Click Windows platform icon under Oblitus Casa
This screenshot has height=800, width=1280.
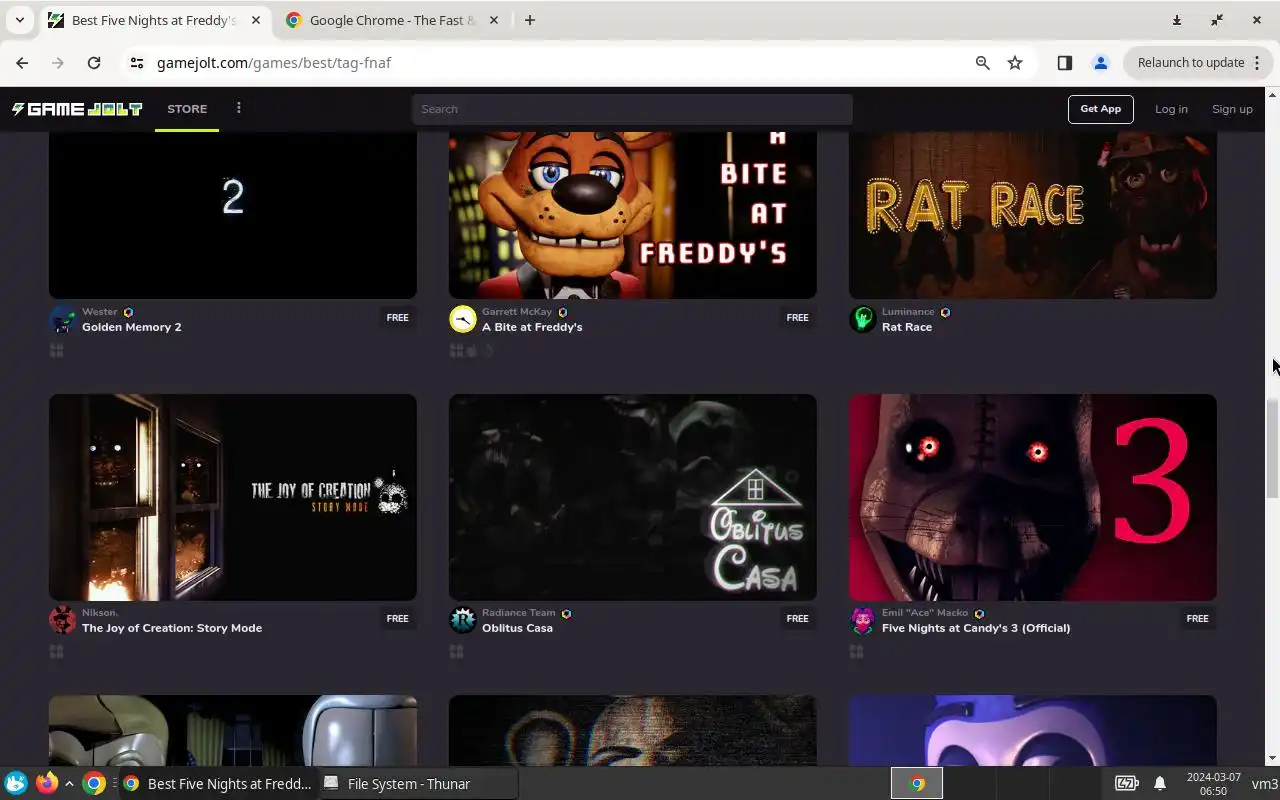click(x=457, y=652)
